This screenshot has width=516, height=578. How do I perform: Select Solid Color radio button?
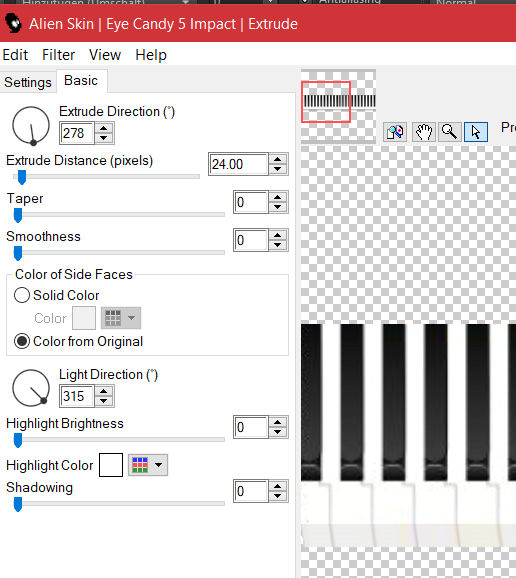[22, 295]
